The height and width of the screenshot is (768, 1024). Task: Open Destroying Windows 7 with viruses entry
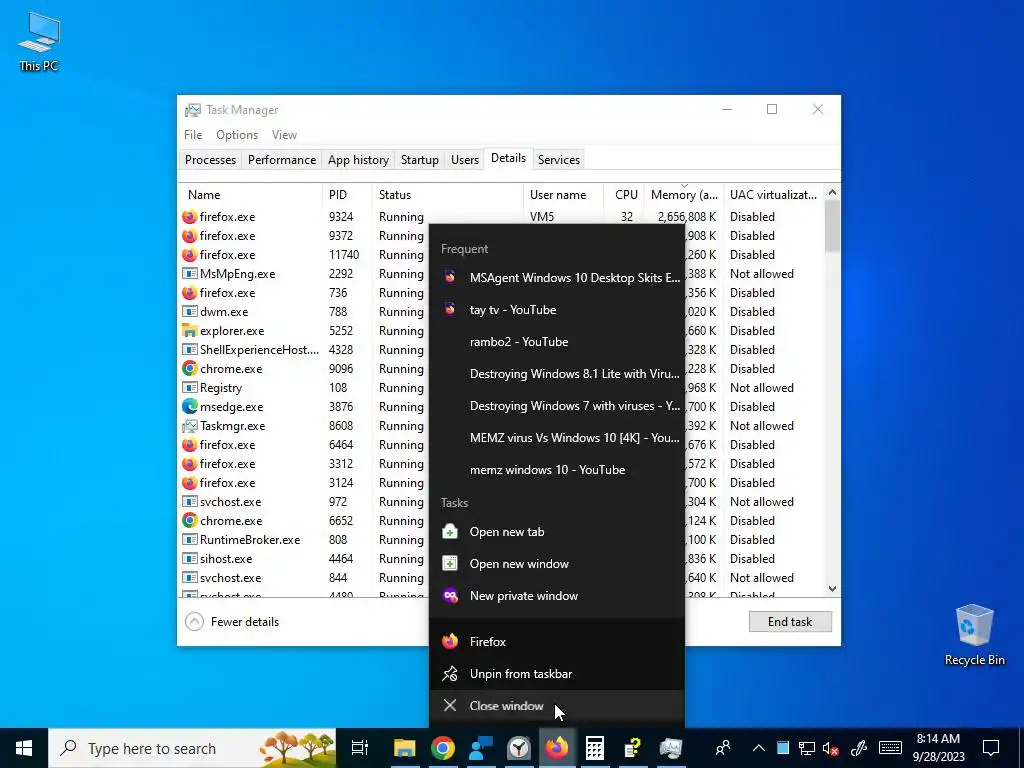[556, 406]
